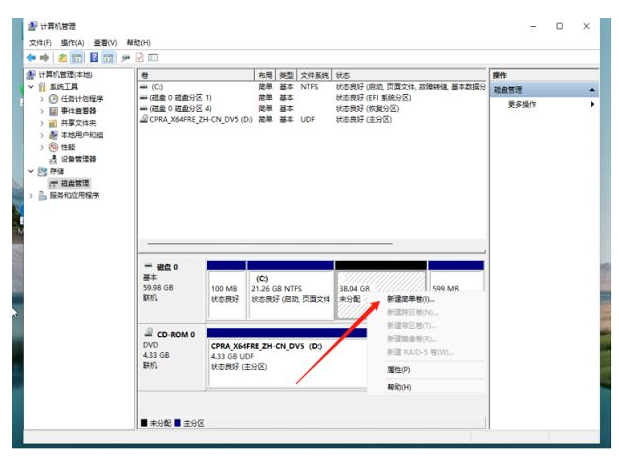Click the 设备管理器 icon

53,159
